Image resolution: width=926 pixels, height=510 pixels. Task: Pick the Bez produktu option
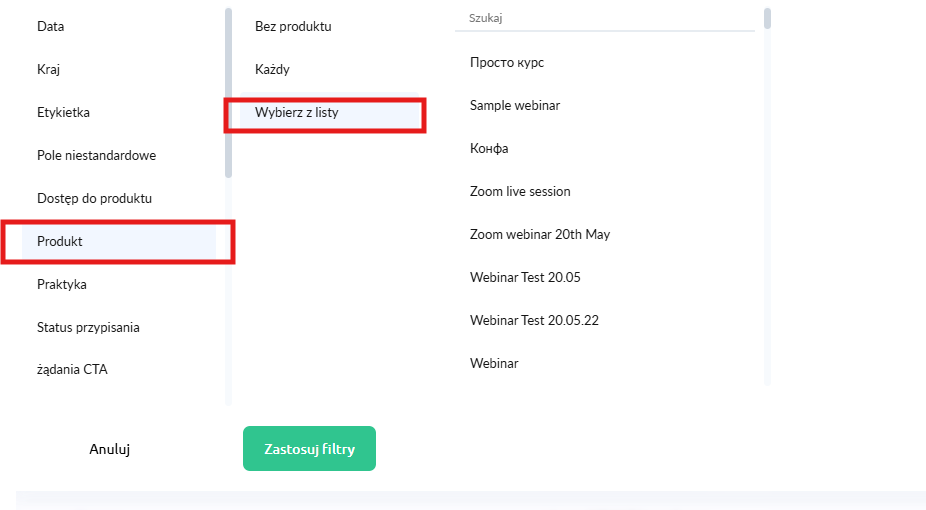tap(293, 27)
